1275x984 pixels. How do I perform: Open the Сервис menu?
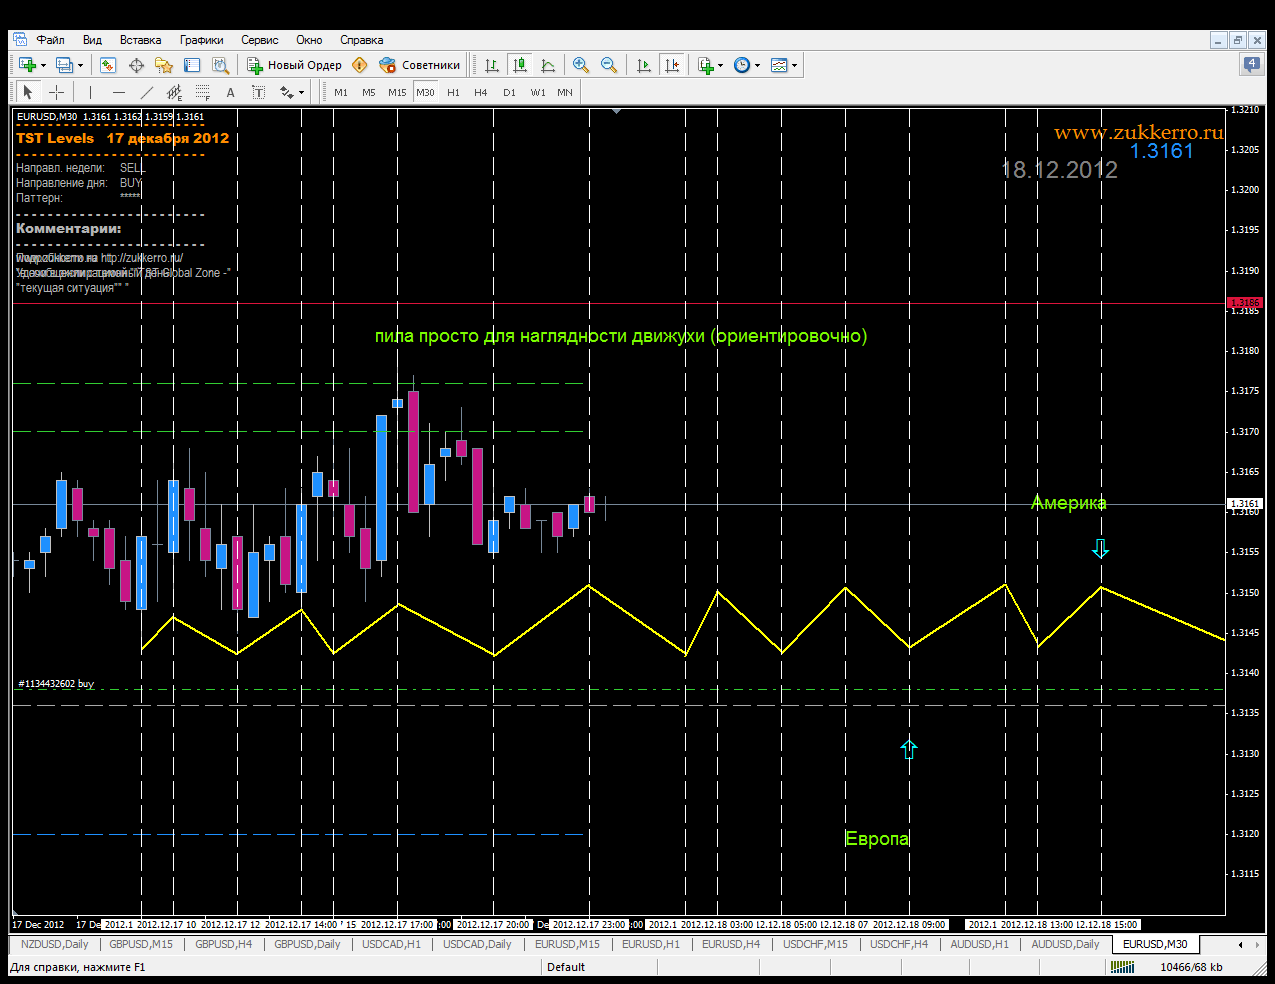coord(259,40)
